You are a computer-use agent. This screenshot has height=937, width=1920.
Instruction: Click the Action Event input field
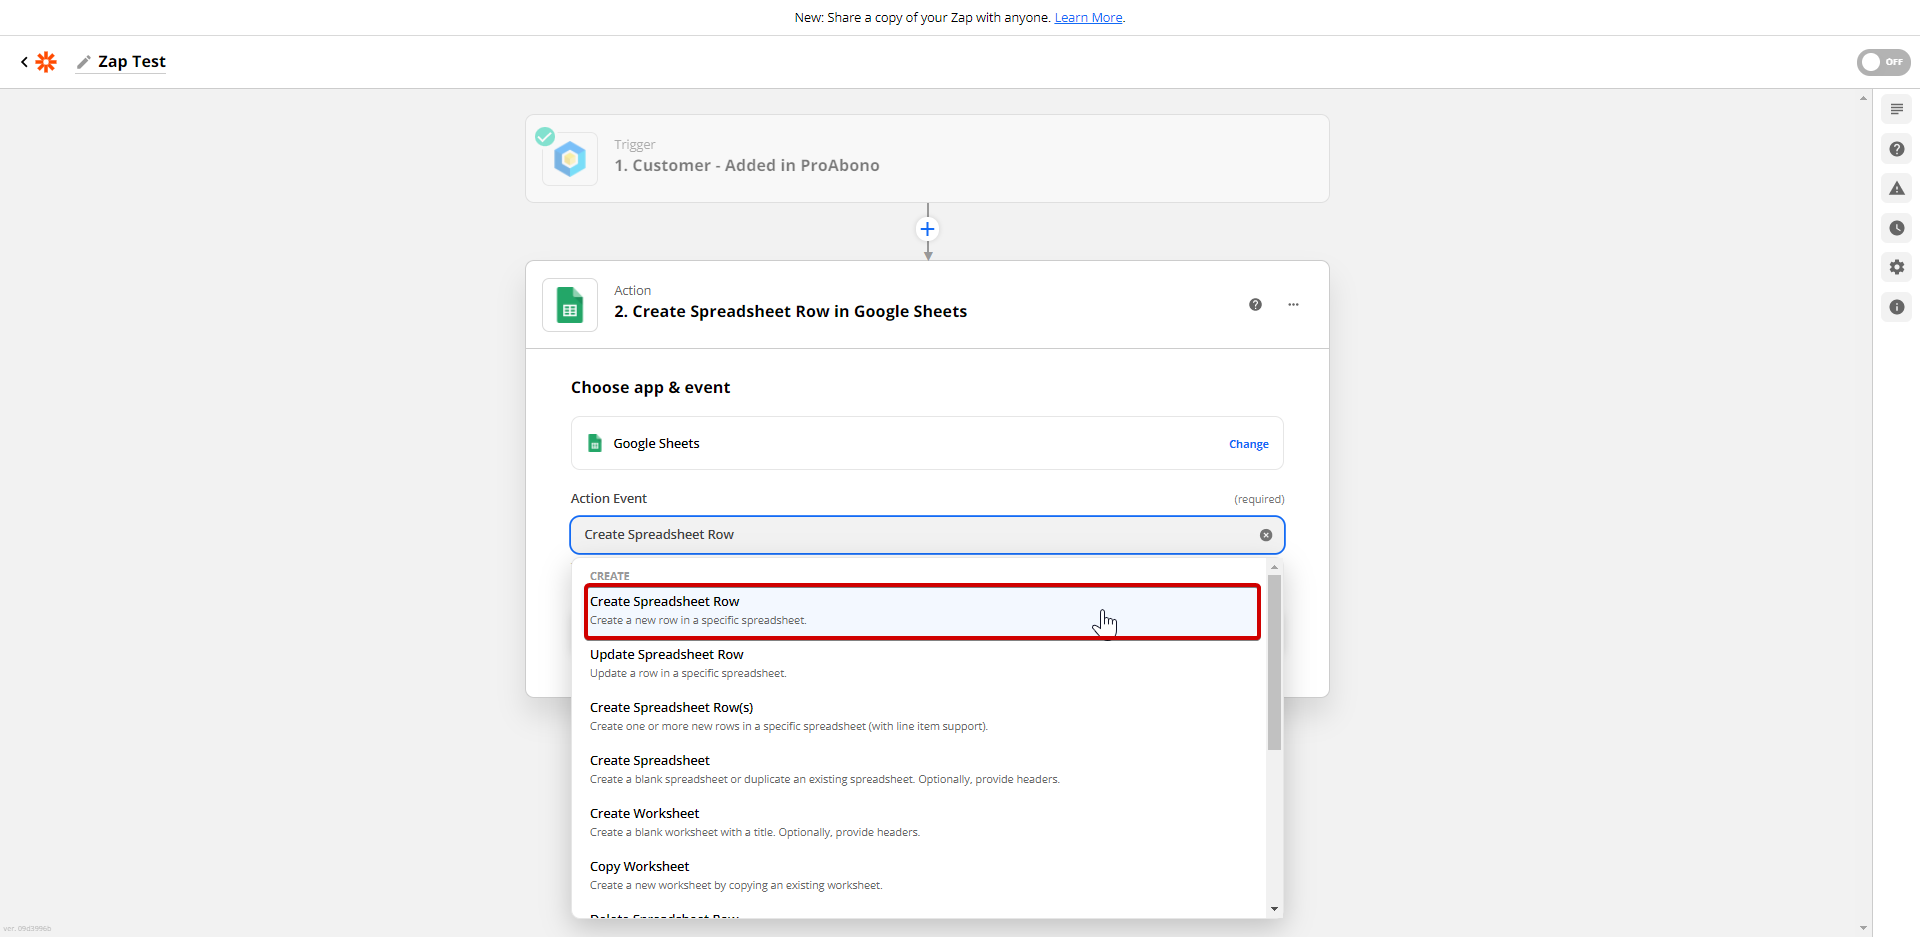[x=927, y=535]
